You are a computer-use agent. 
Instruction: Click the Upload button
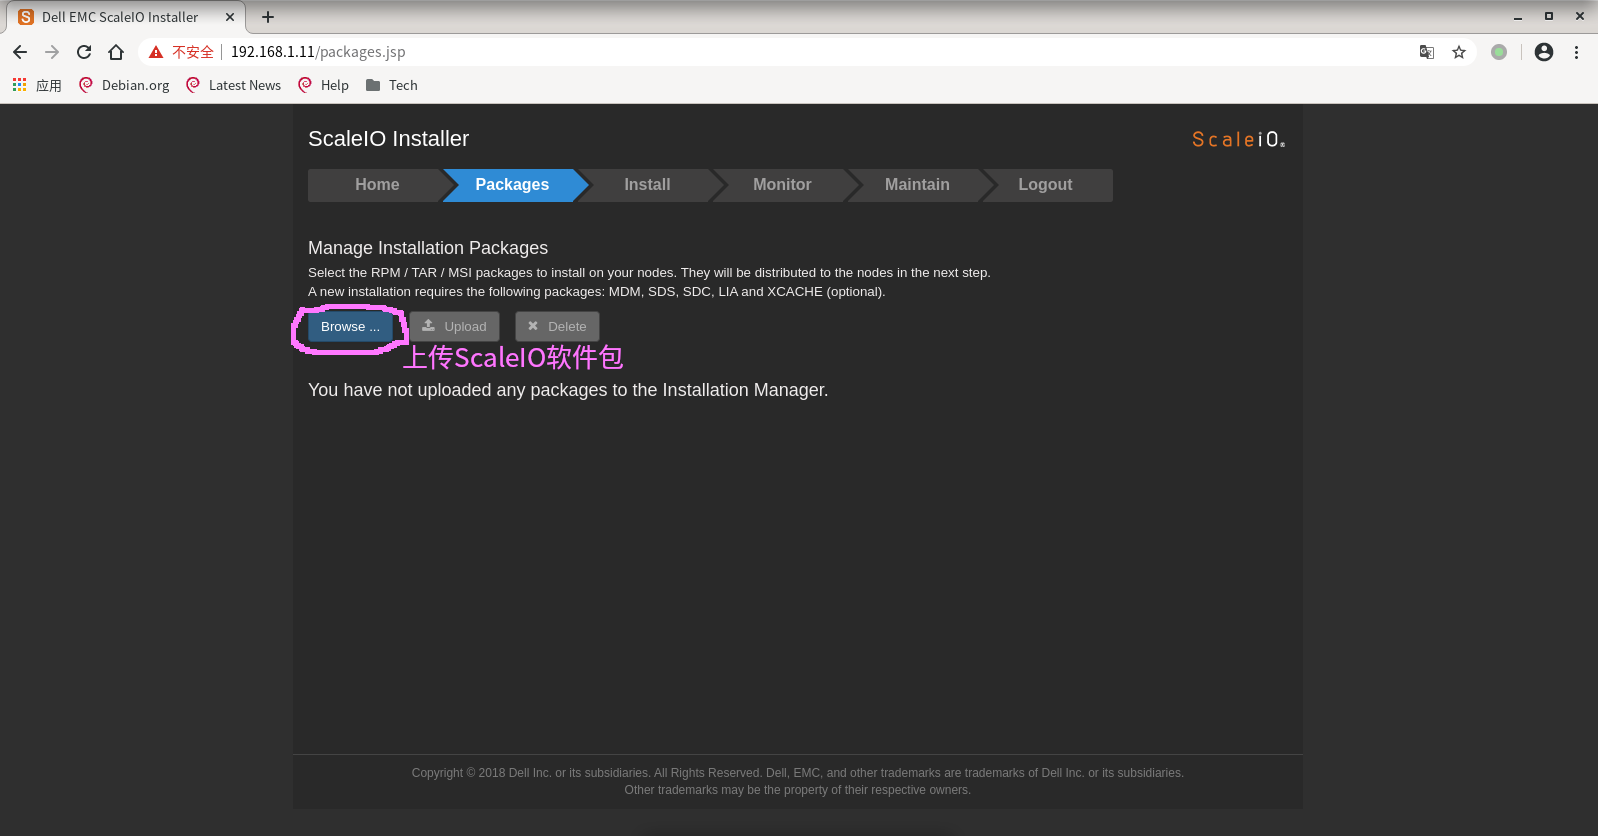pos(454,327)
